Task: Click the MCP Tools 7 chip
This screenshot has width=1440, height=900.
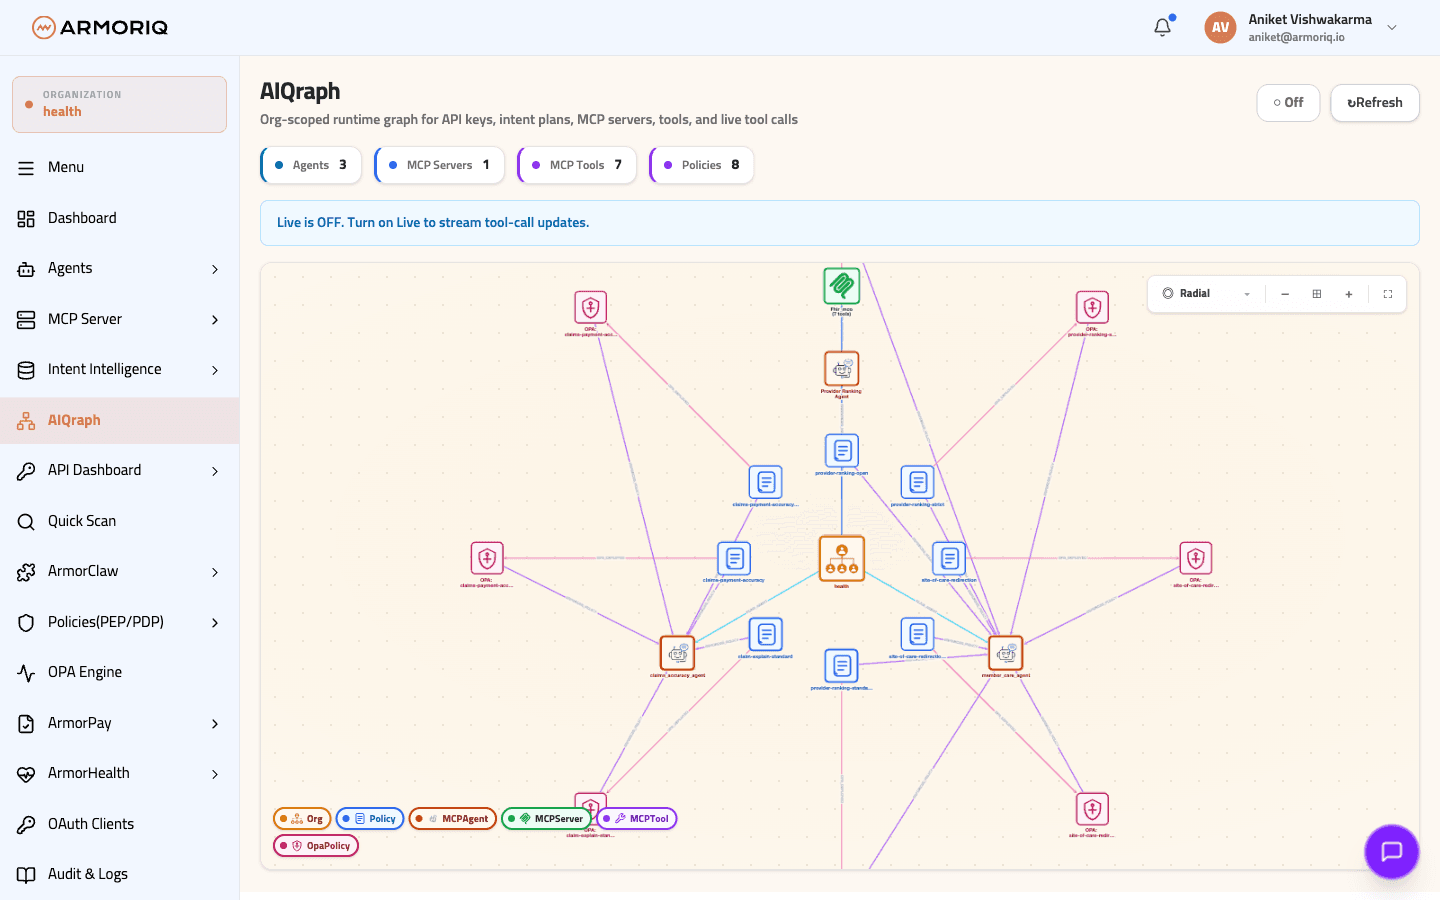Action: pyautogui.click(x=577, y=165)
